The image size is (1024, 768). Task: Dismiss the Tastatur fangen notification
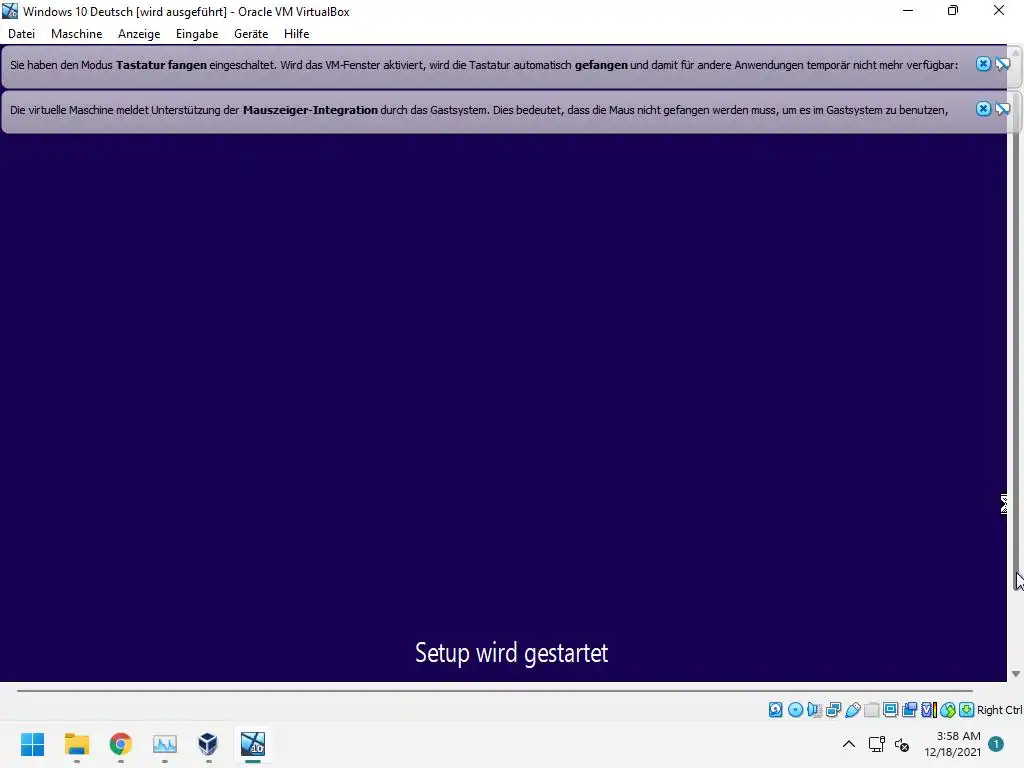[983, 64]
